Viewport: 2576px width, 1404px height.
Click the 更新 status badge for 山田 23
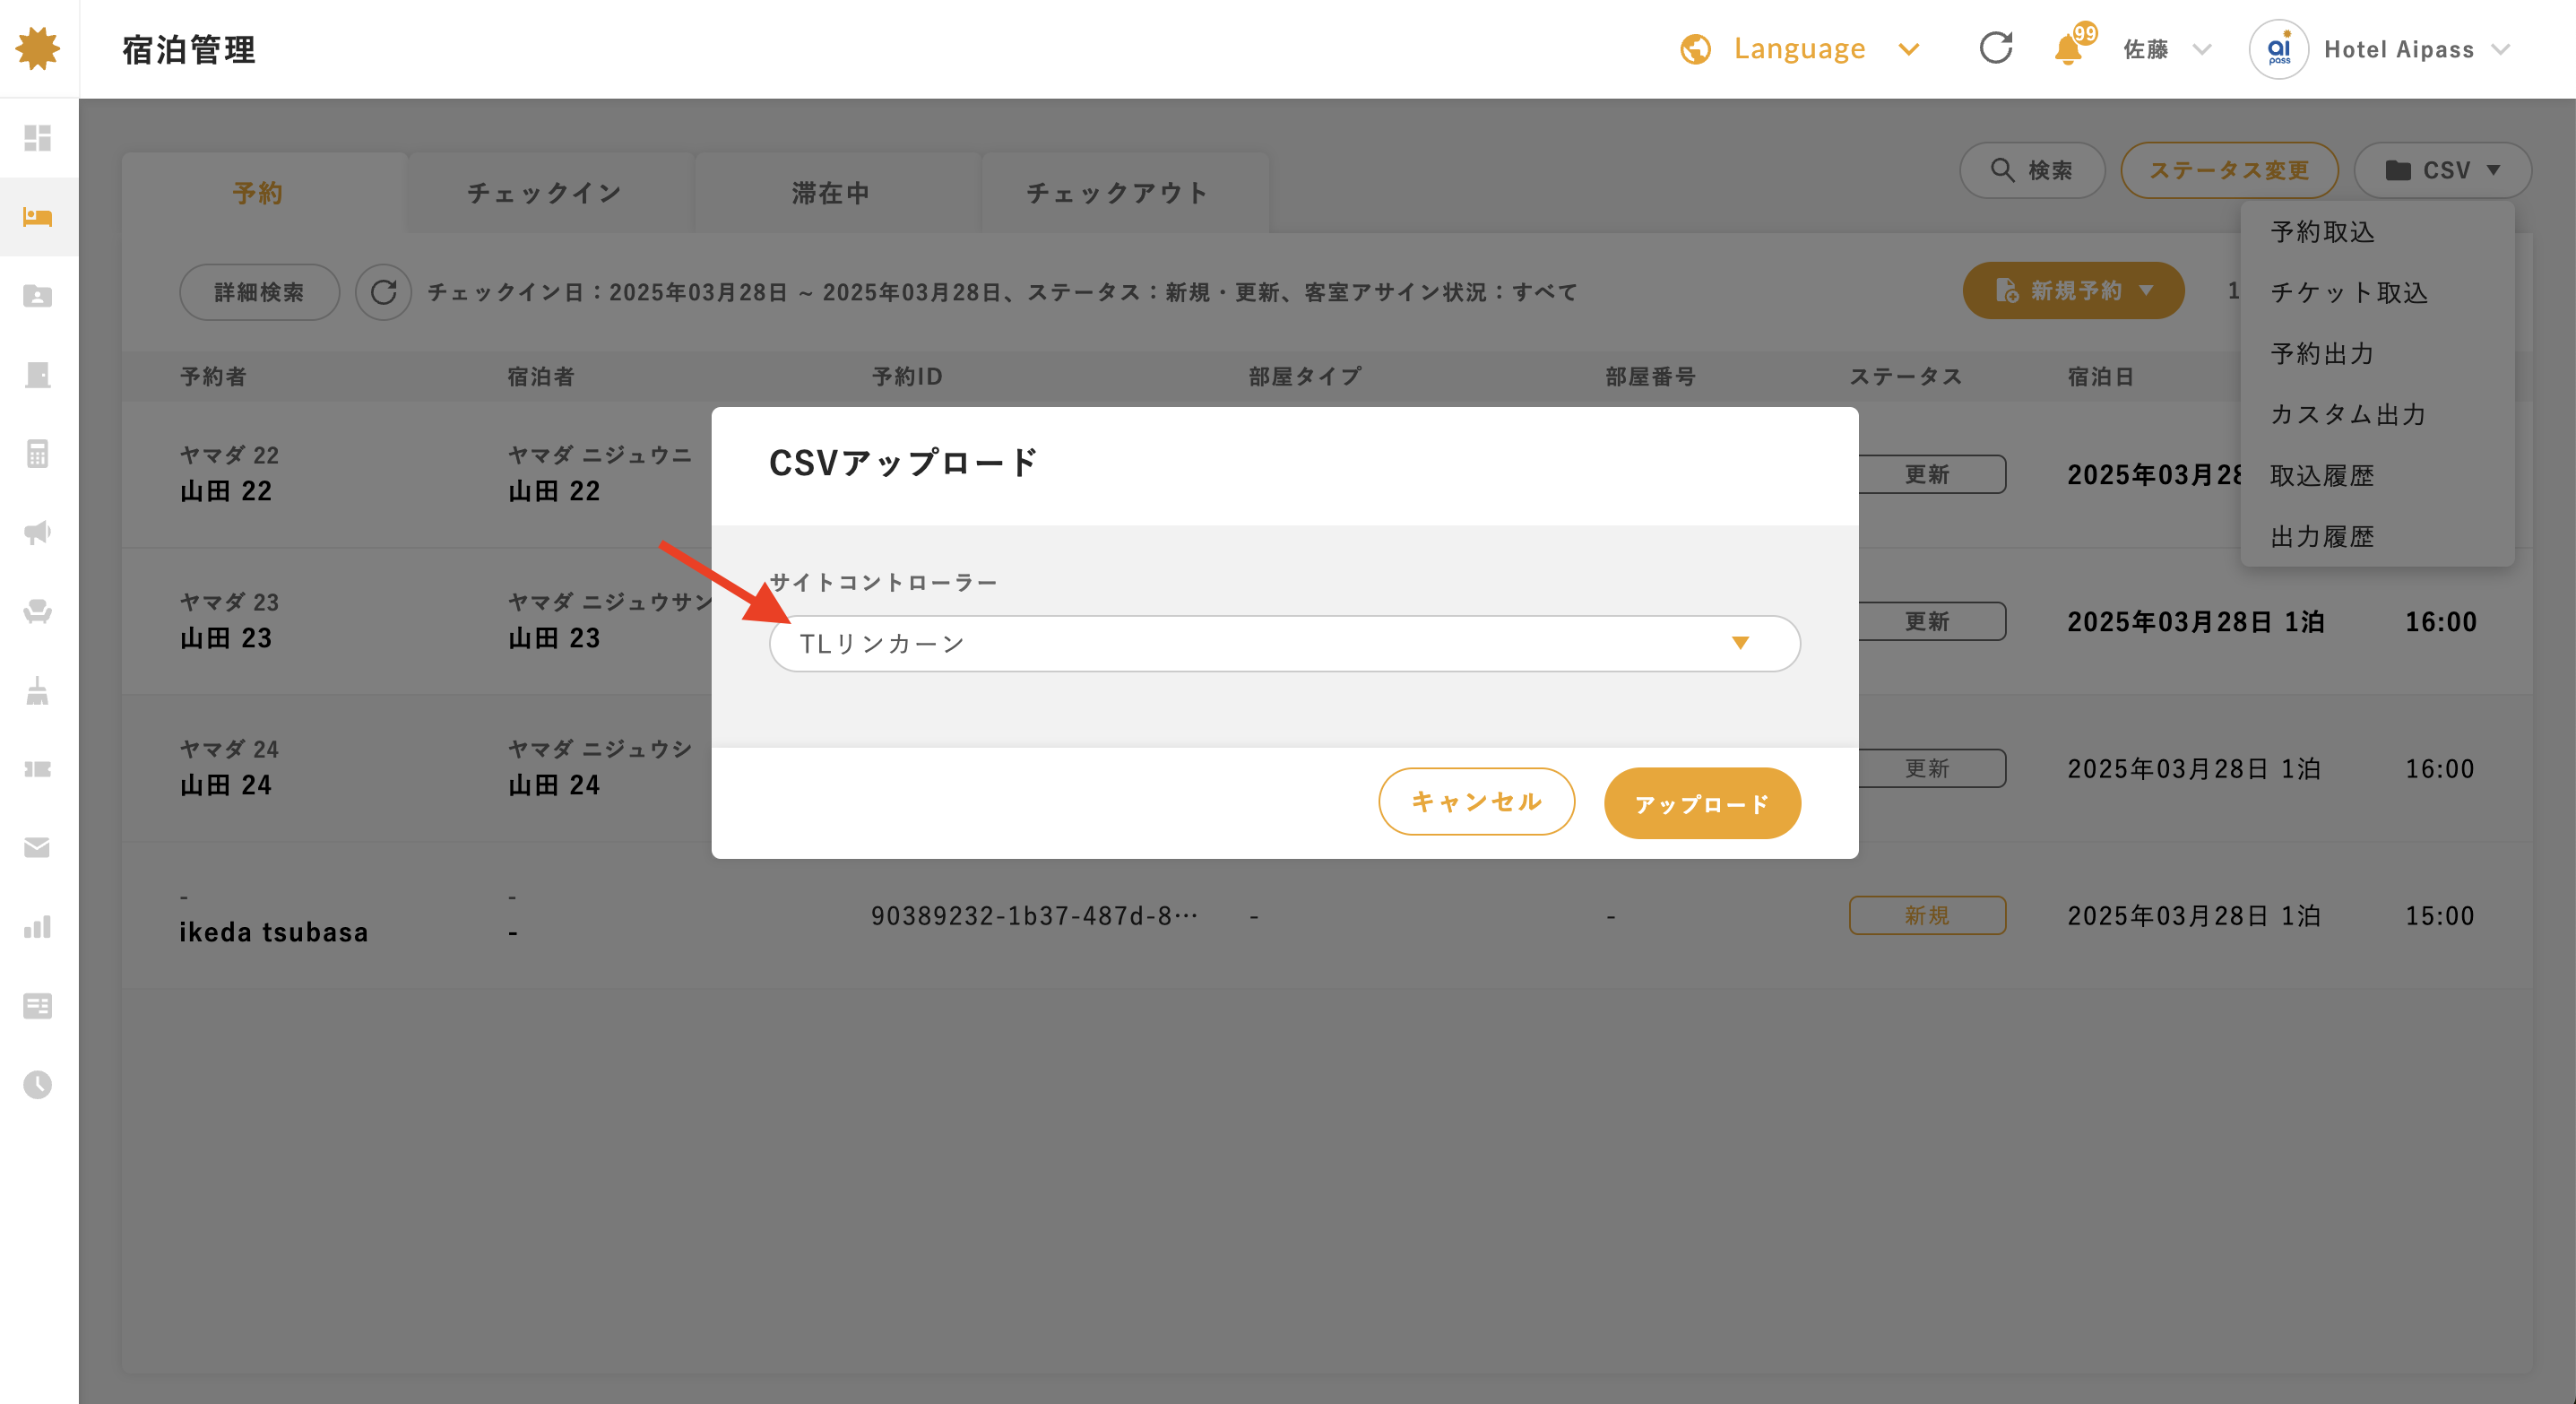[x=1931, y=621]
